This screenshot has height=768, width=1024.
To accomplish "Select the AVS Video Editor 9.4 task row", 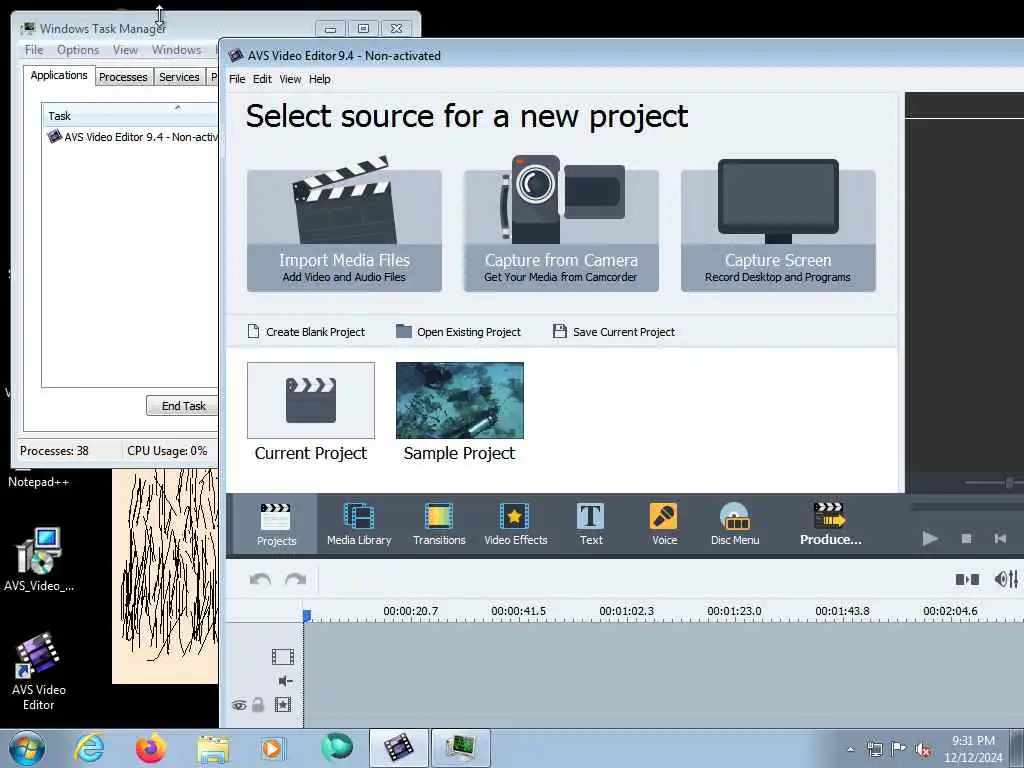I will point(132,137).
